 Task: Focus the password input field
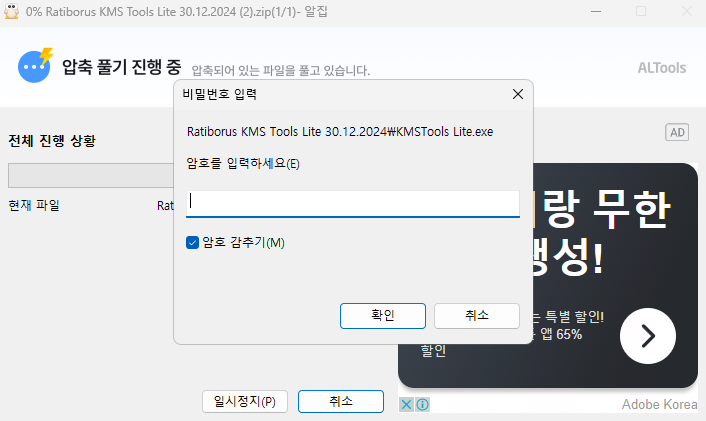[x=353, y=204]
